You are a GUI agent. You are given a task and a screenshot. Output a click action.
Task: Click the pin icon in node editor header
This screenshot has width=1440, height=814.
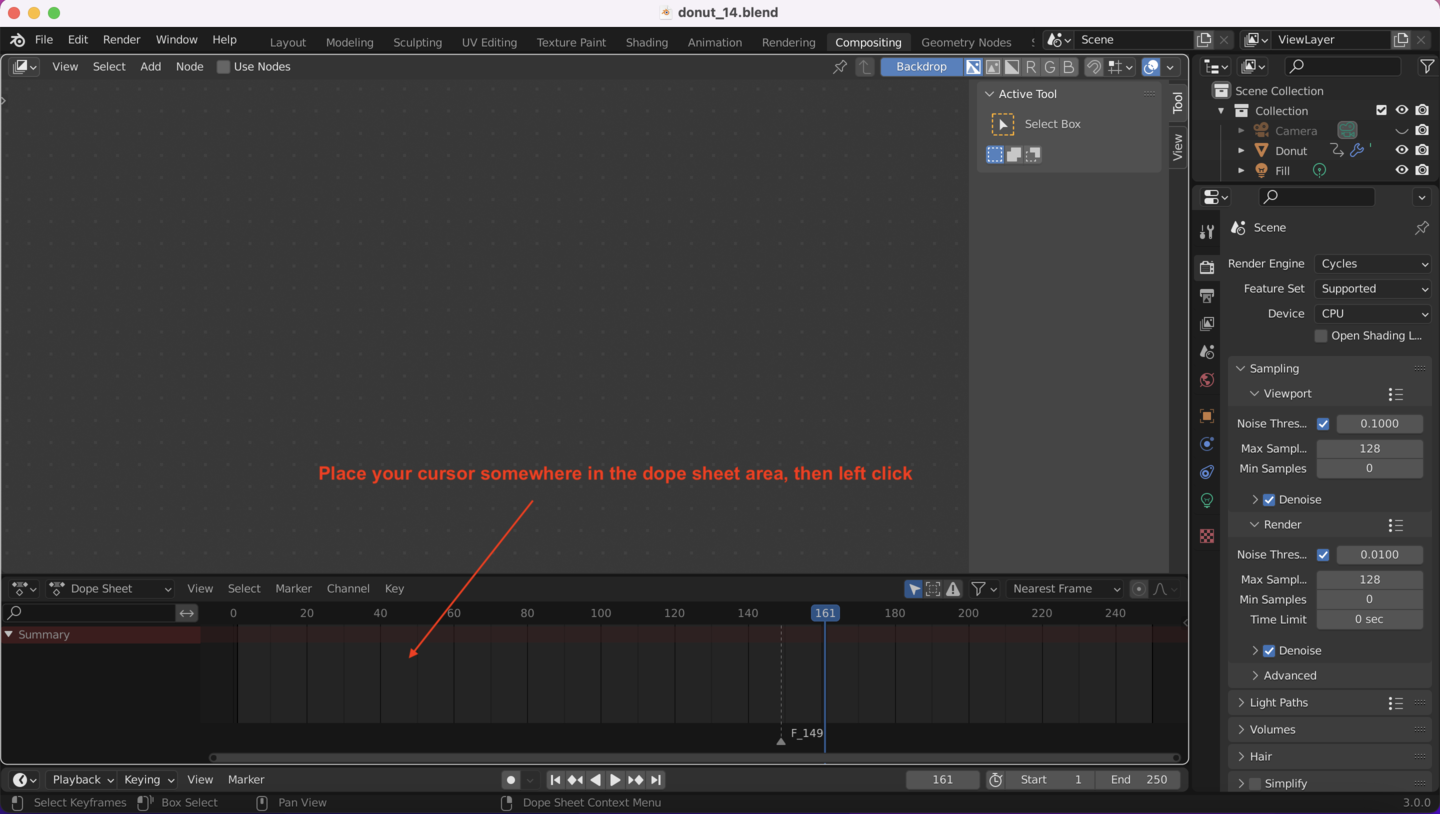tap(840, 67)
